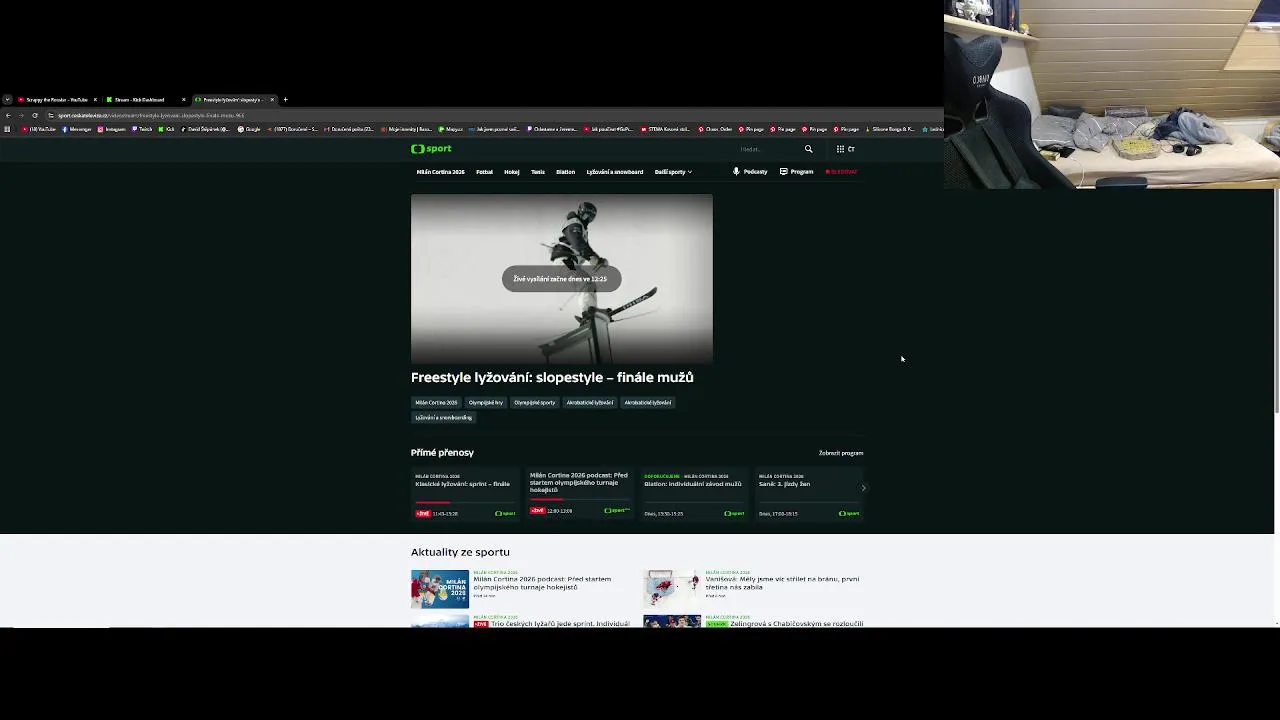Click the slopestyle video player thumbnail

point(562,278)
